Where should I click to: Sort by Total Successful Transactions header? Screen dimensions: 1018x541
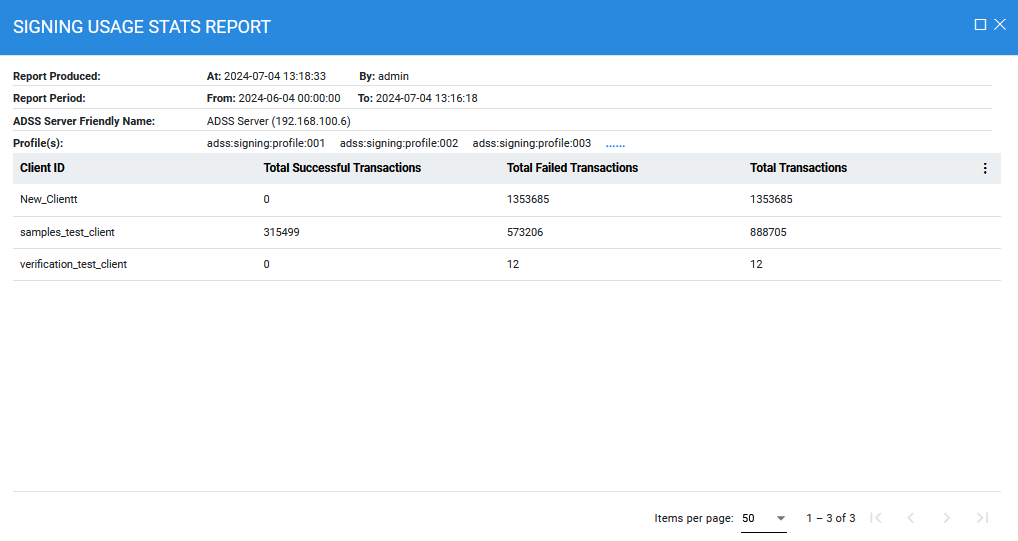[x=342, y=168]
